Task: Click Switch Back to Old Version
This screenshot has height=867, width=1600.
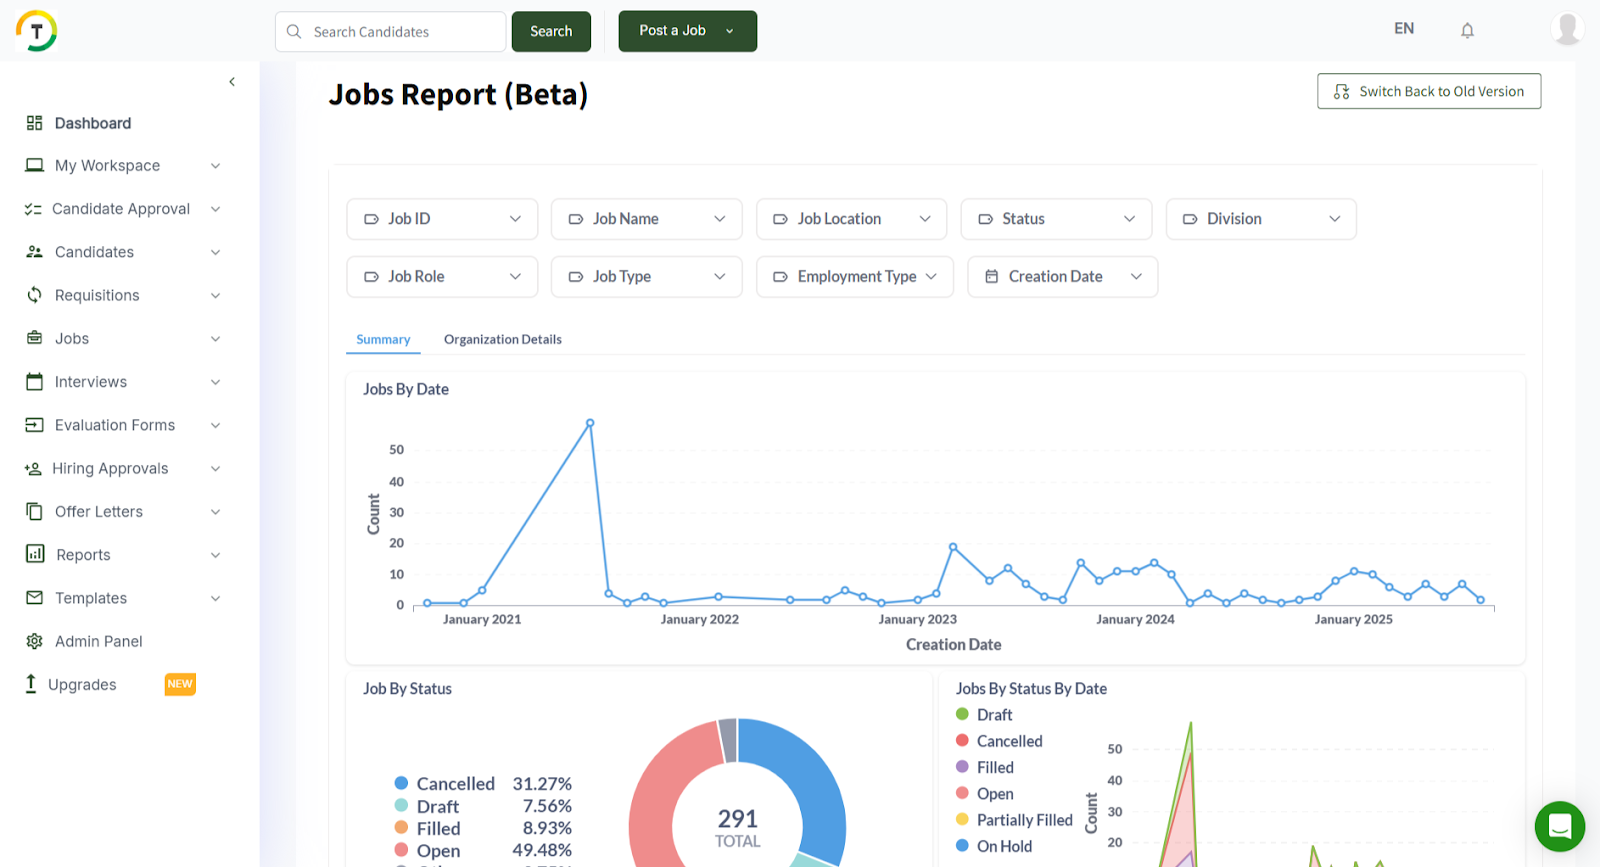Action: pos(1428,91)
